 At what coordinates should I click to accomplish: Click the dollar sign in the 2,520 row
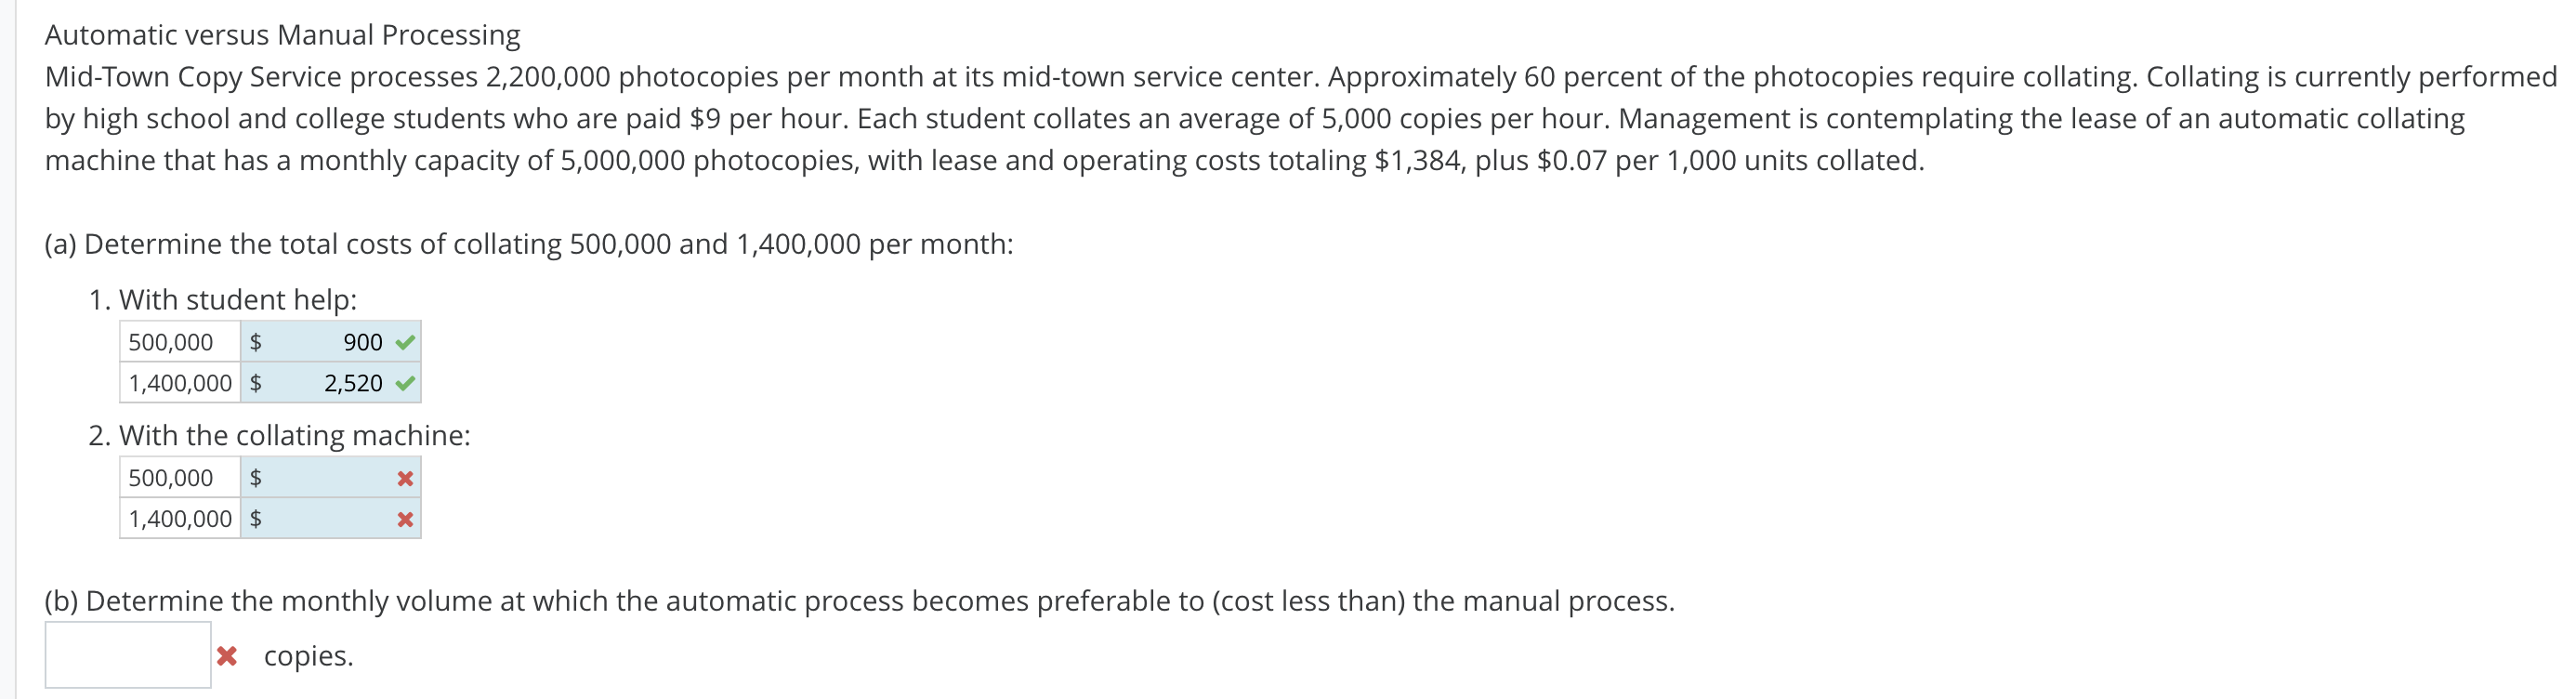click(x=256, y=382)
